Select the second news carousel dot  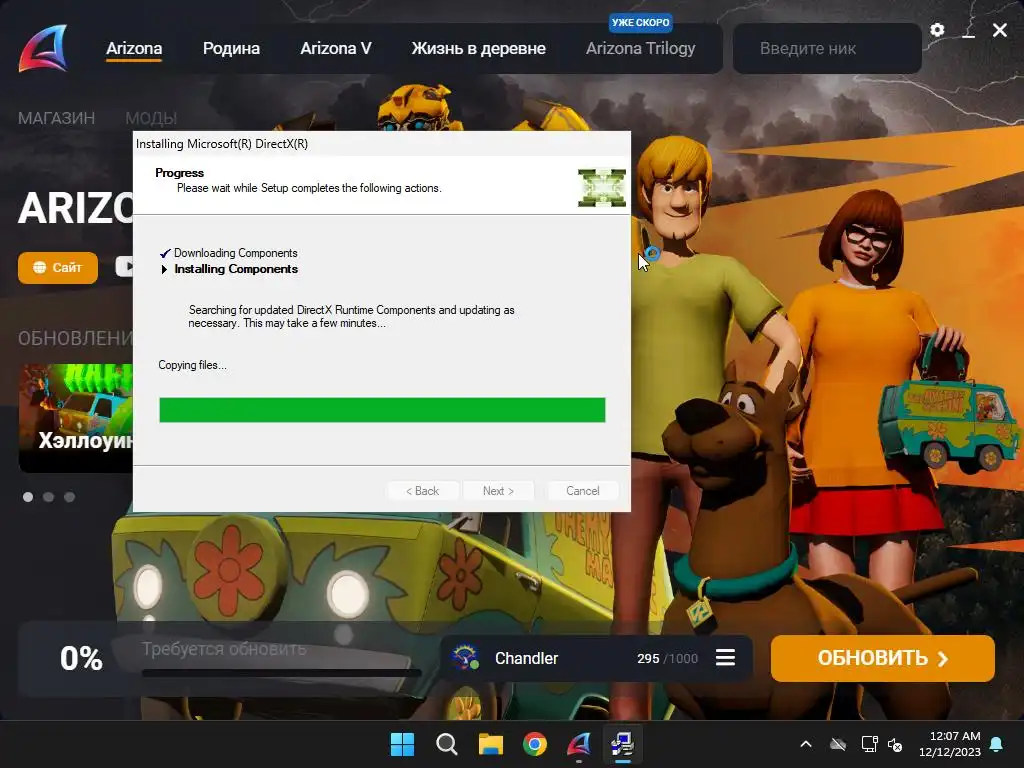pyautogui.click(x=48, y=497)
